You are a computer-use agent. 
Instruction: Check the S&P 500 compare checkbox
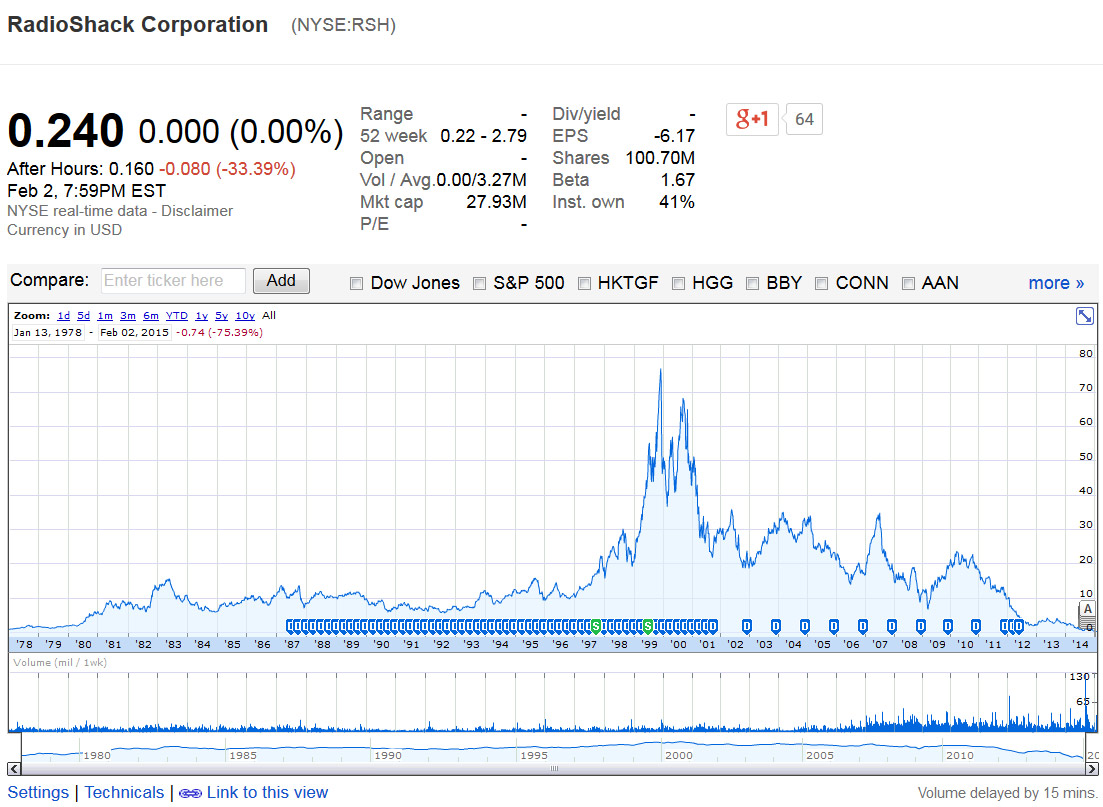click(479, 284)
